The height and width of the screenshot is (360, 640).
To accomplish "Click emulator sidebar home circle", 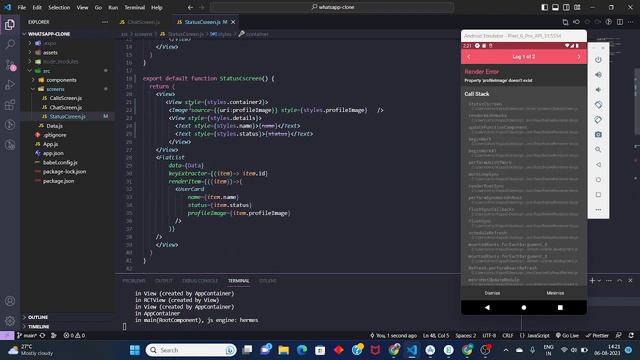I will coord(598,180).
